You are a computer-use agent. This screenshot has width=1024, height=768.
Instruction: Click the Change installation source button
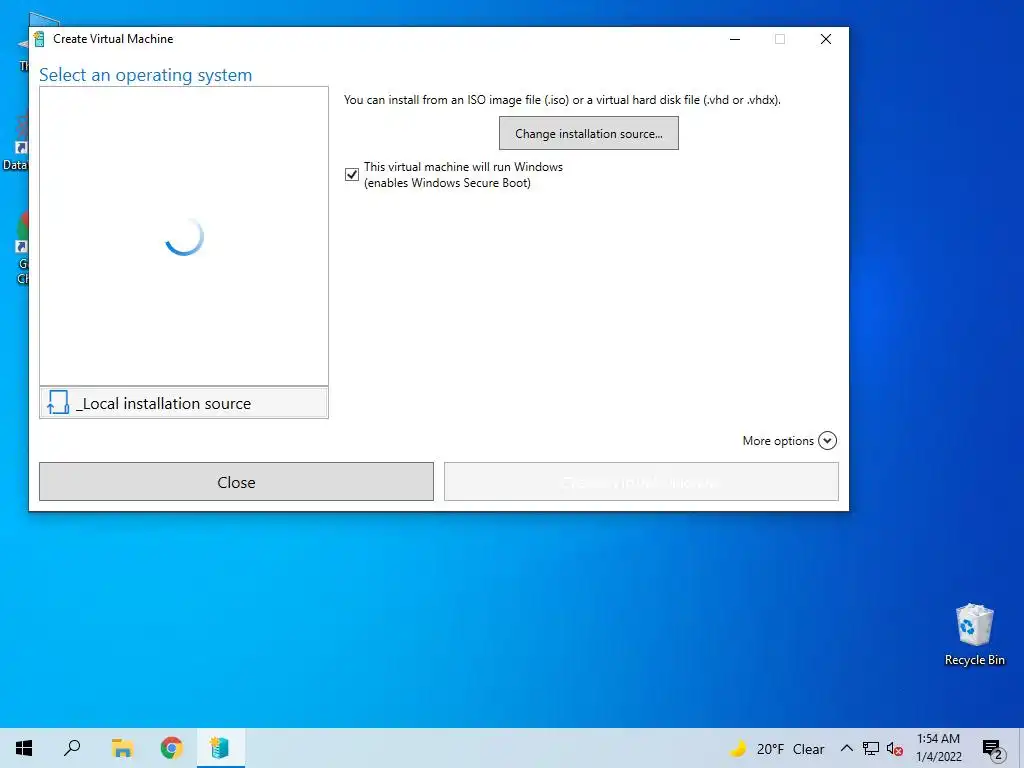pos(588,133)
